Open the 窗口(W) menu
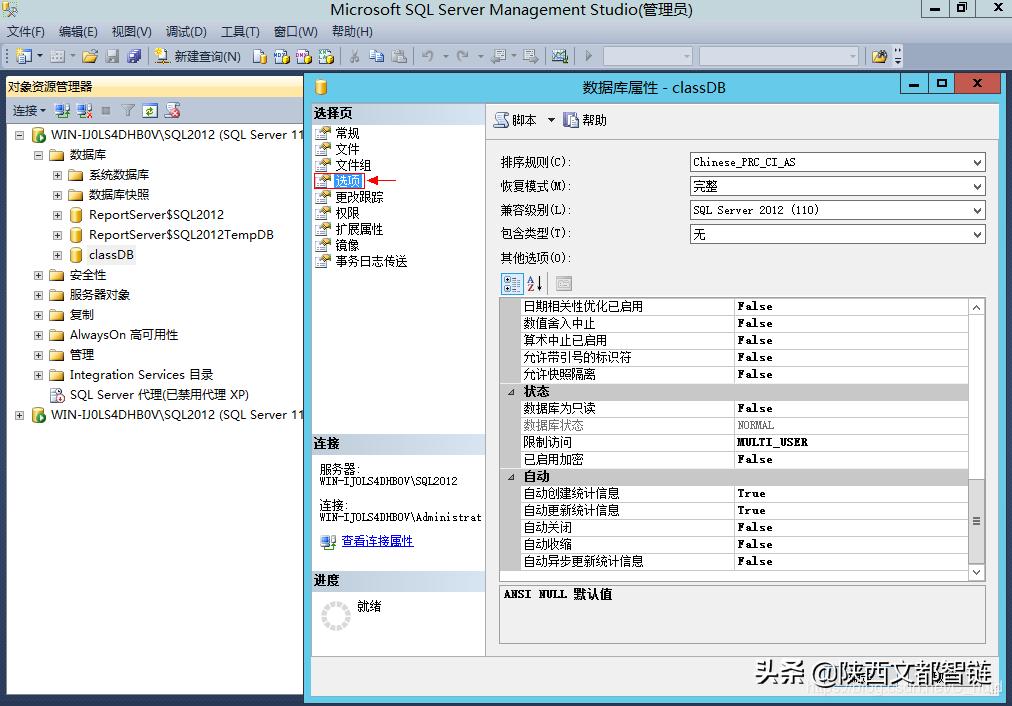The image size is (1012, 706). (x=296, y=32)
